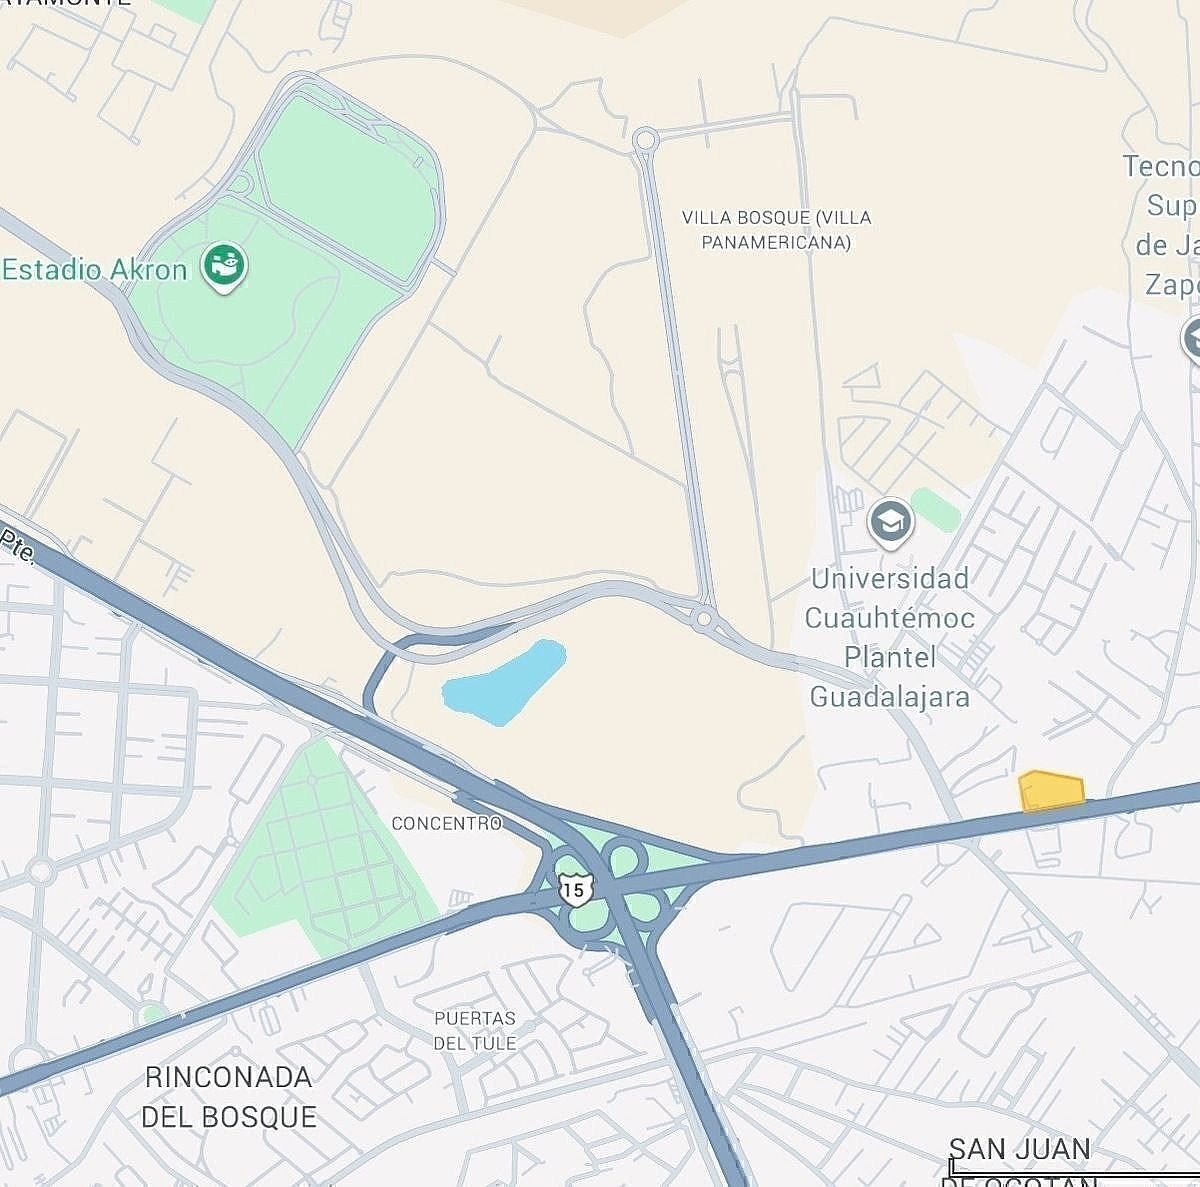Click the Estadio Akron text label
The width and height of the screenshot is (1200, 1187).
(x=94, y=270)
